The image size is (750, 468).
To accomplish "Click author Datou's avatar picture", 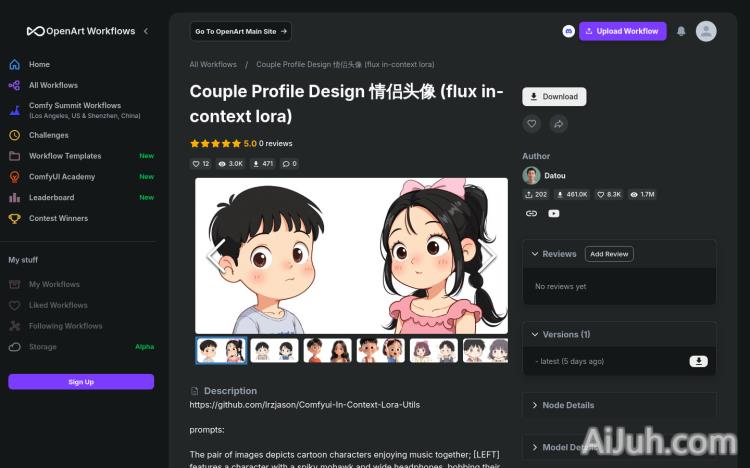I will pos(531,176).
